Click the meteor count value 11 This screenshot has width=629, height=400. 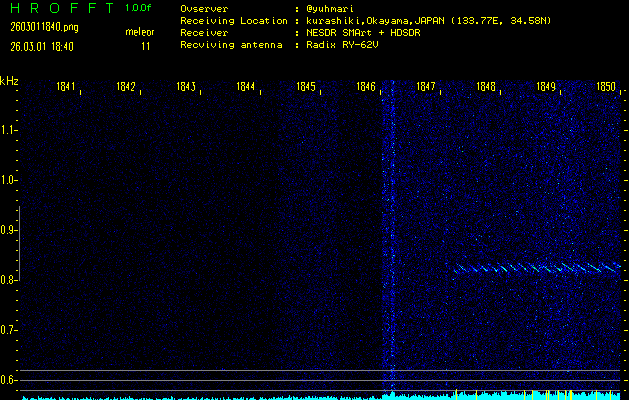146,46
